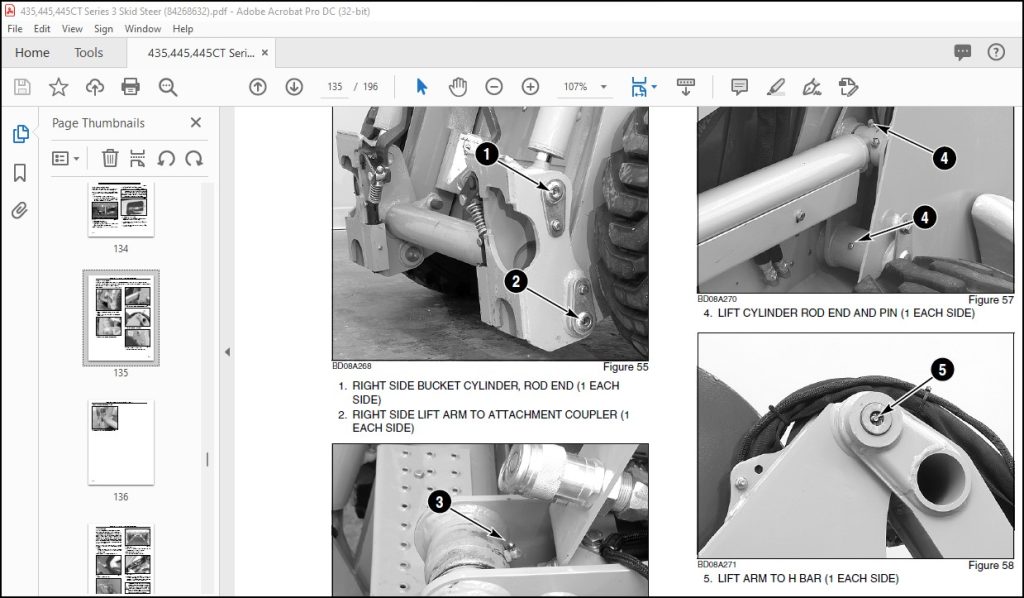The image size is (1024, 598).
Task: Click the thumbnail panel scrollbar handle
Action: click(x=207, y=460)
